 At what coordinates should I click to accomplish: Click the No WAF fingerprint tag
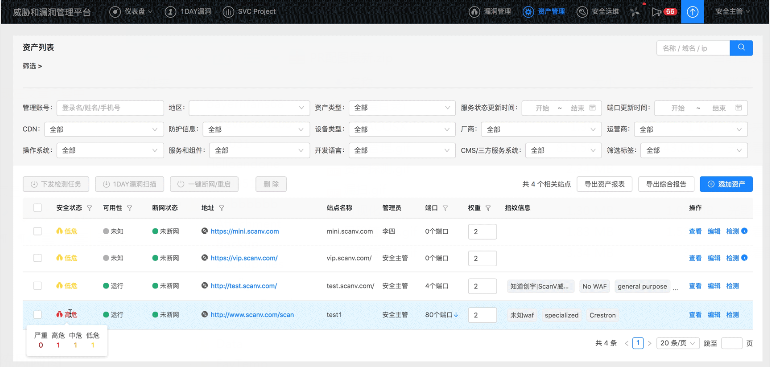595,286
